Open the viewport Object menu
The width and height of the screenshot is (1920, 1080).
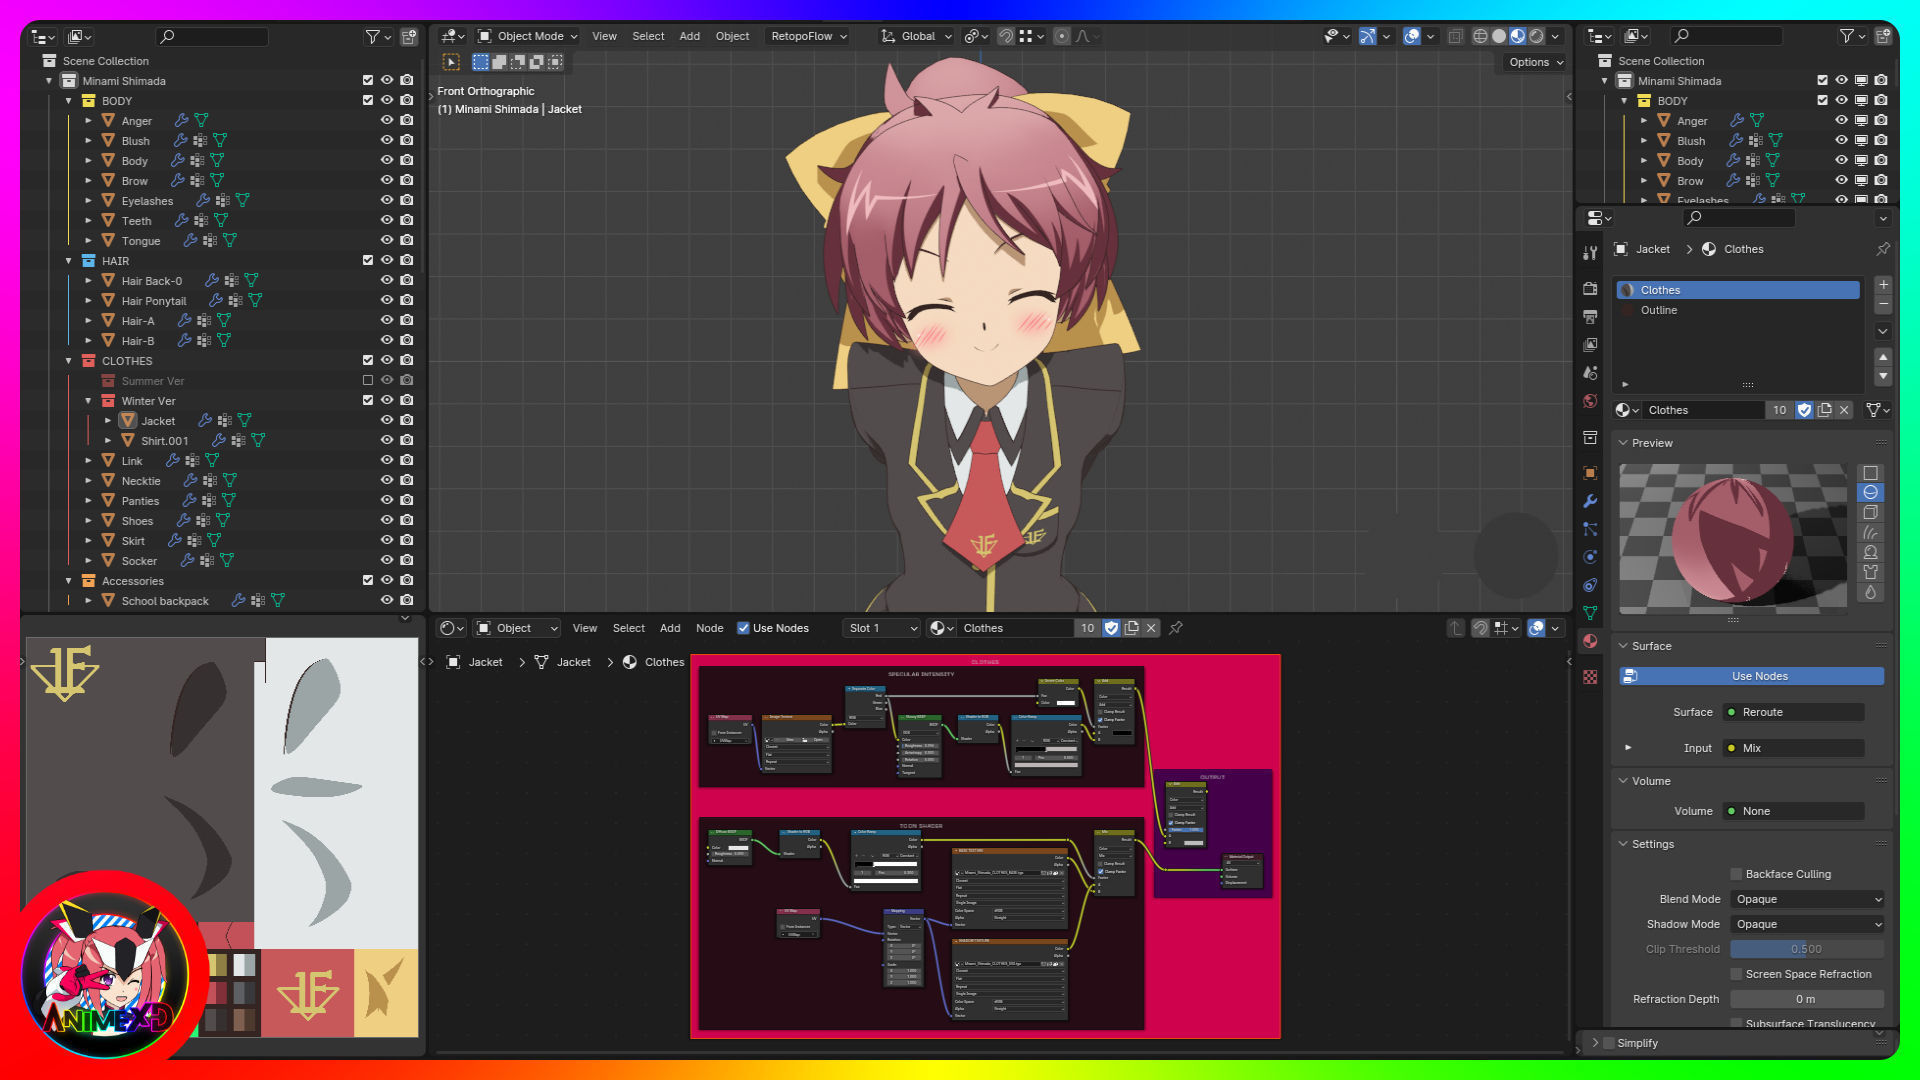pos(732,36)
